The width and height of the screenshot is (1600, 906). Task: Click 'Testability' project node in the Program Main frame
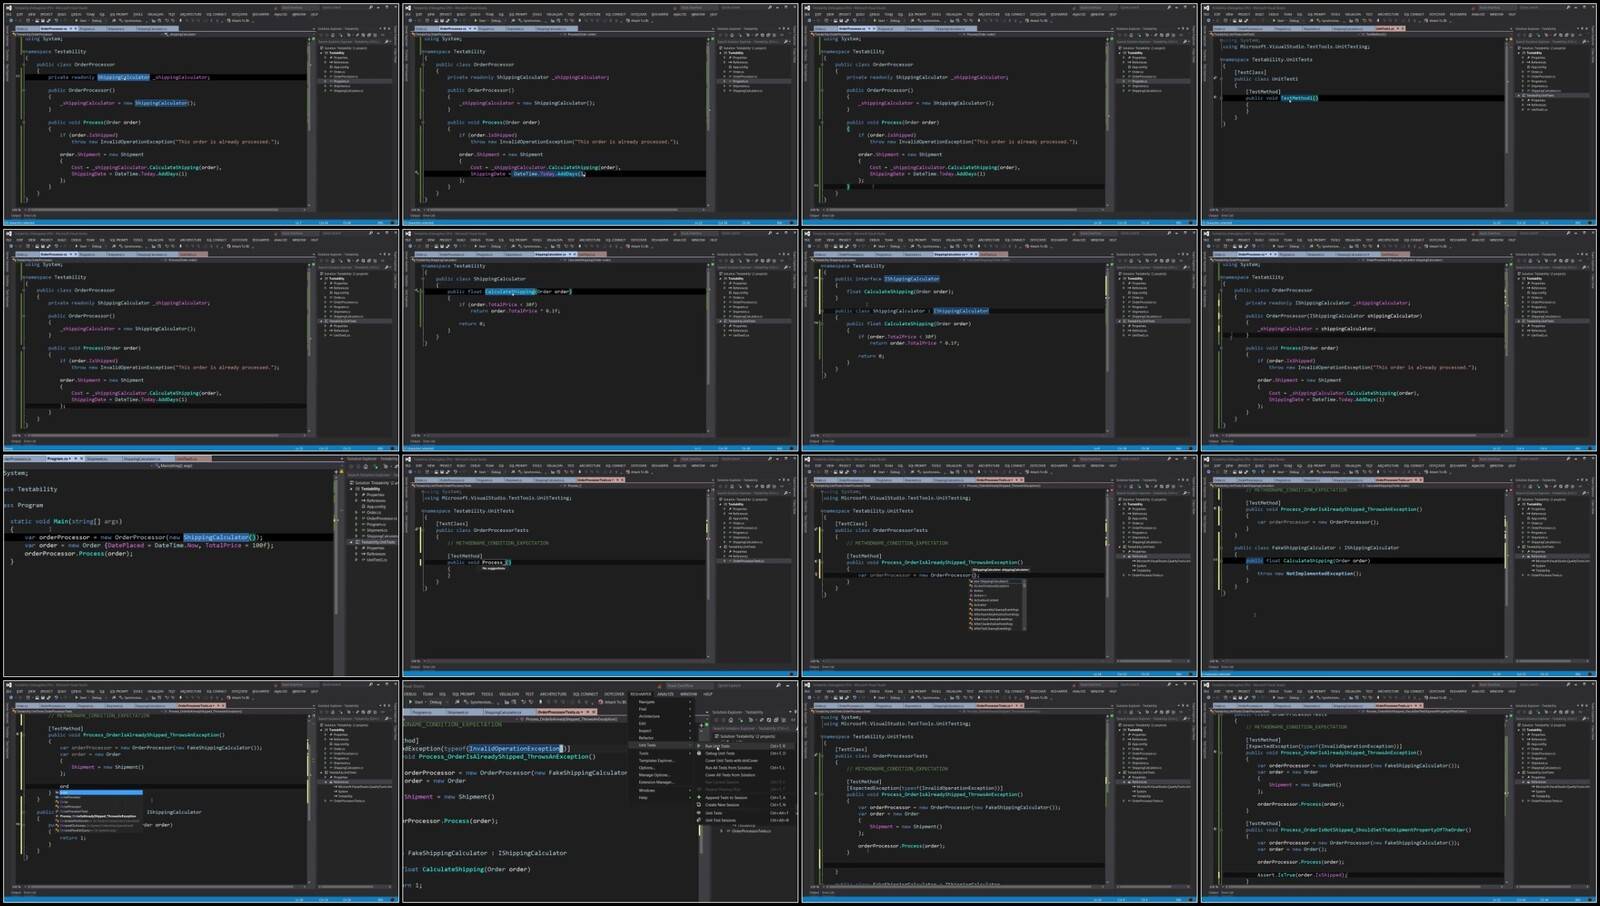coord(370,489)
